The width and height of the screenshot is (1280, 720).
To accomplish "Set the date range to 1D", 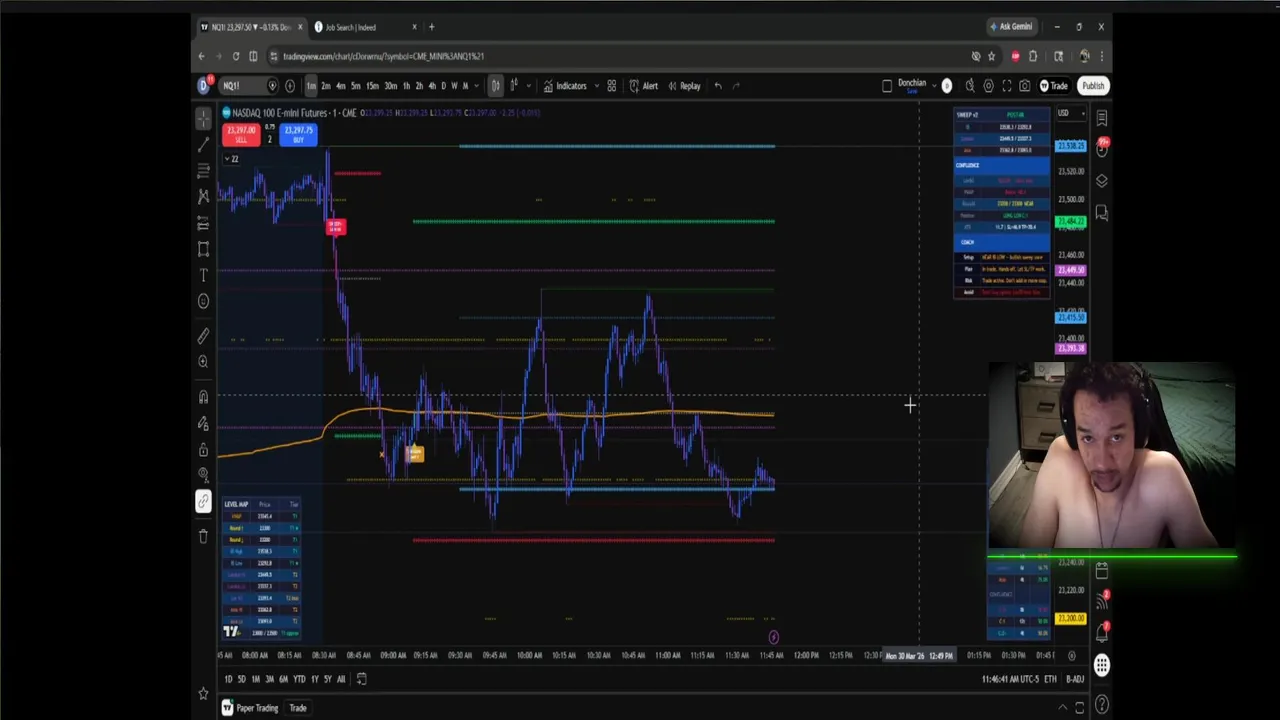I will click(228, 679).
